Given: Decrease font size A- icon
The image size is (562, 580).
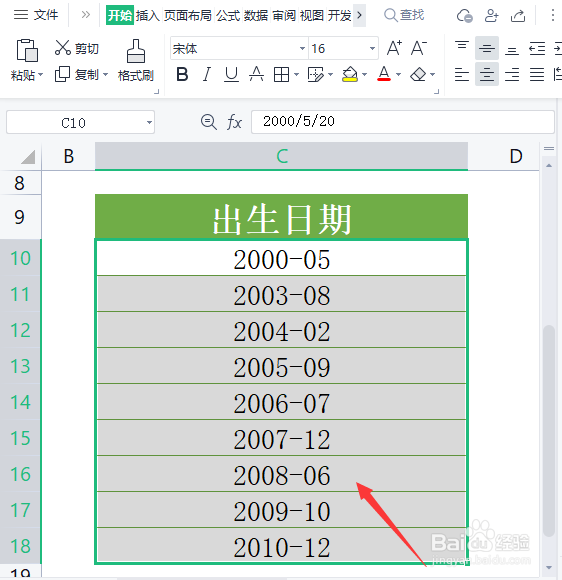Looking at the screenshot, I should click(418, 48).
